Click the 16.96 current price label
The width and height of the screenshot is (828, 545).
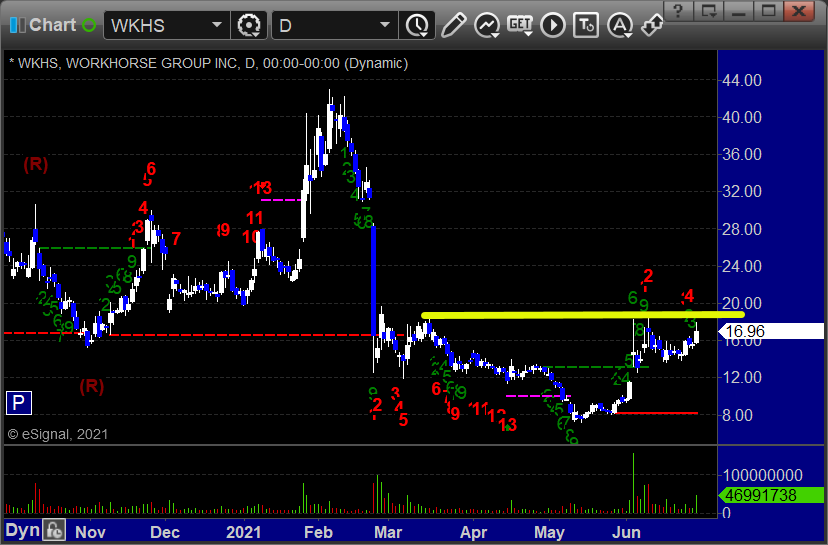[771, 331]
